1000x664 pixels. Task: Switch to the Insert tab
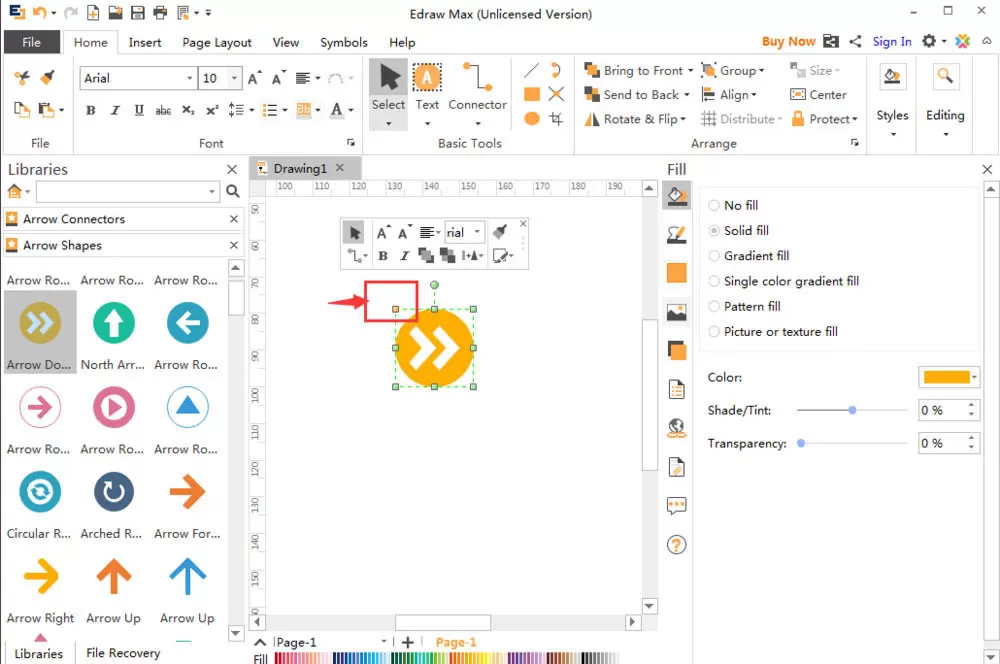pos(145,43)
